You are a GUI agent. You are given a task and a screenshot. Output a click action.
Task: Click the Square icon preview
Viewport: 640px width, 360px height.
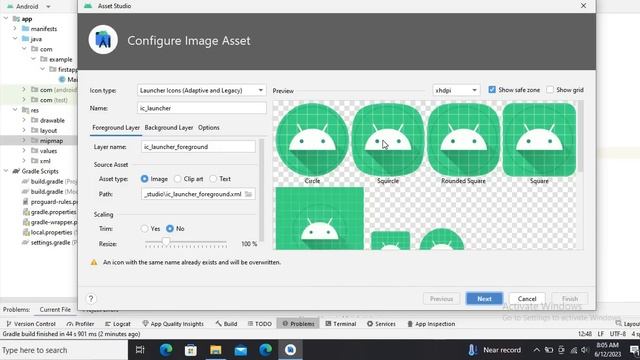(x=539, y=140)
